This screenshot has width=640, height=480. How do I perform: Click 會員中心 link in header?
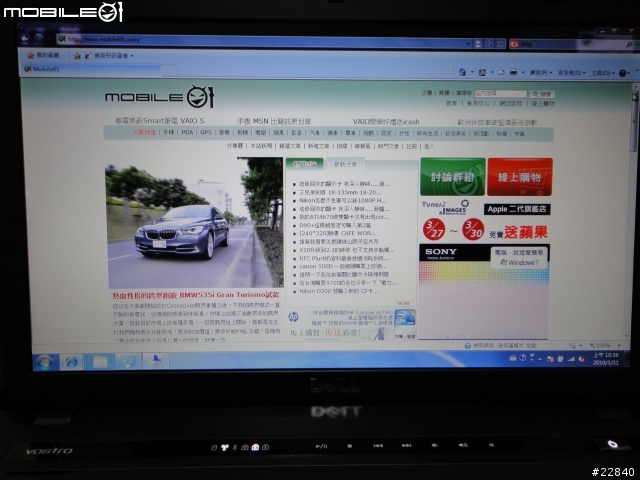(478, 103)
